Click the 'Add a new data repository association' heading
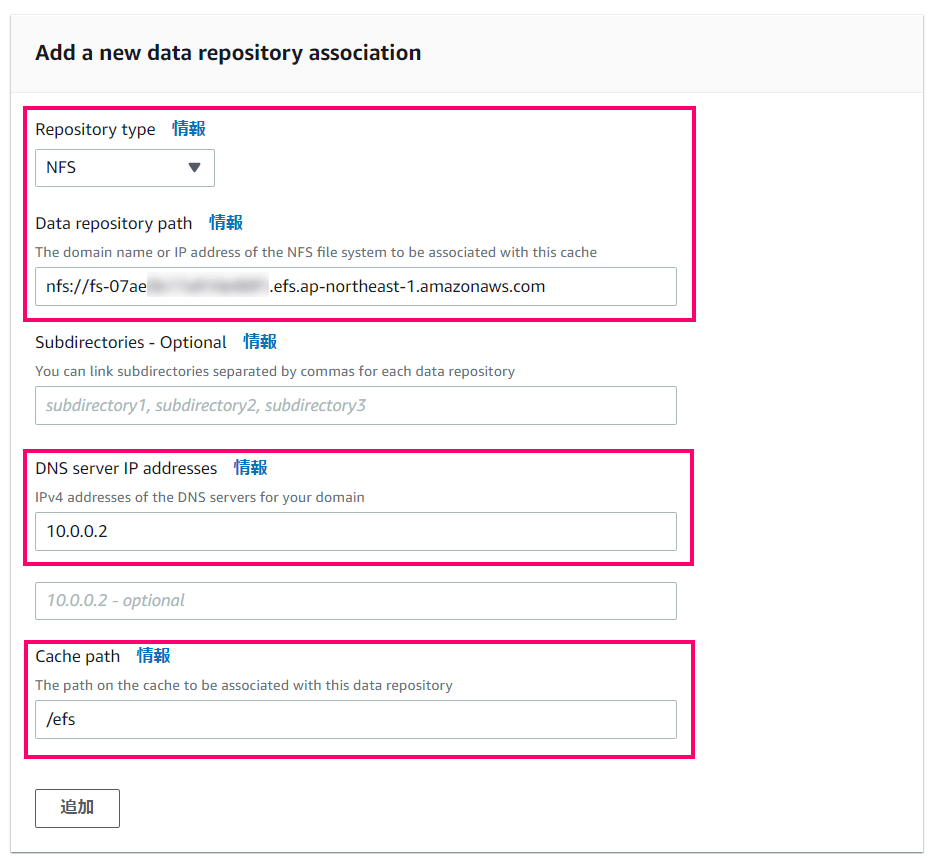This screenshot has height=861, width=936. pyautogui.click(x=228, y=53)
